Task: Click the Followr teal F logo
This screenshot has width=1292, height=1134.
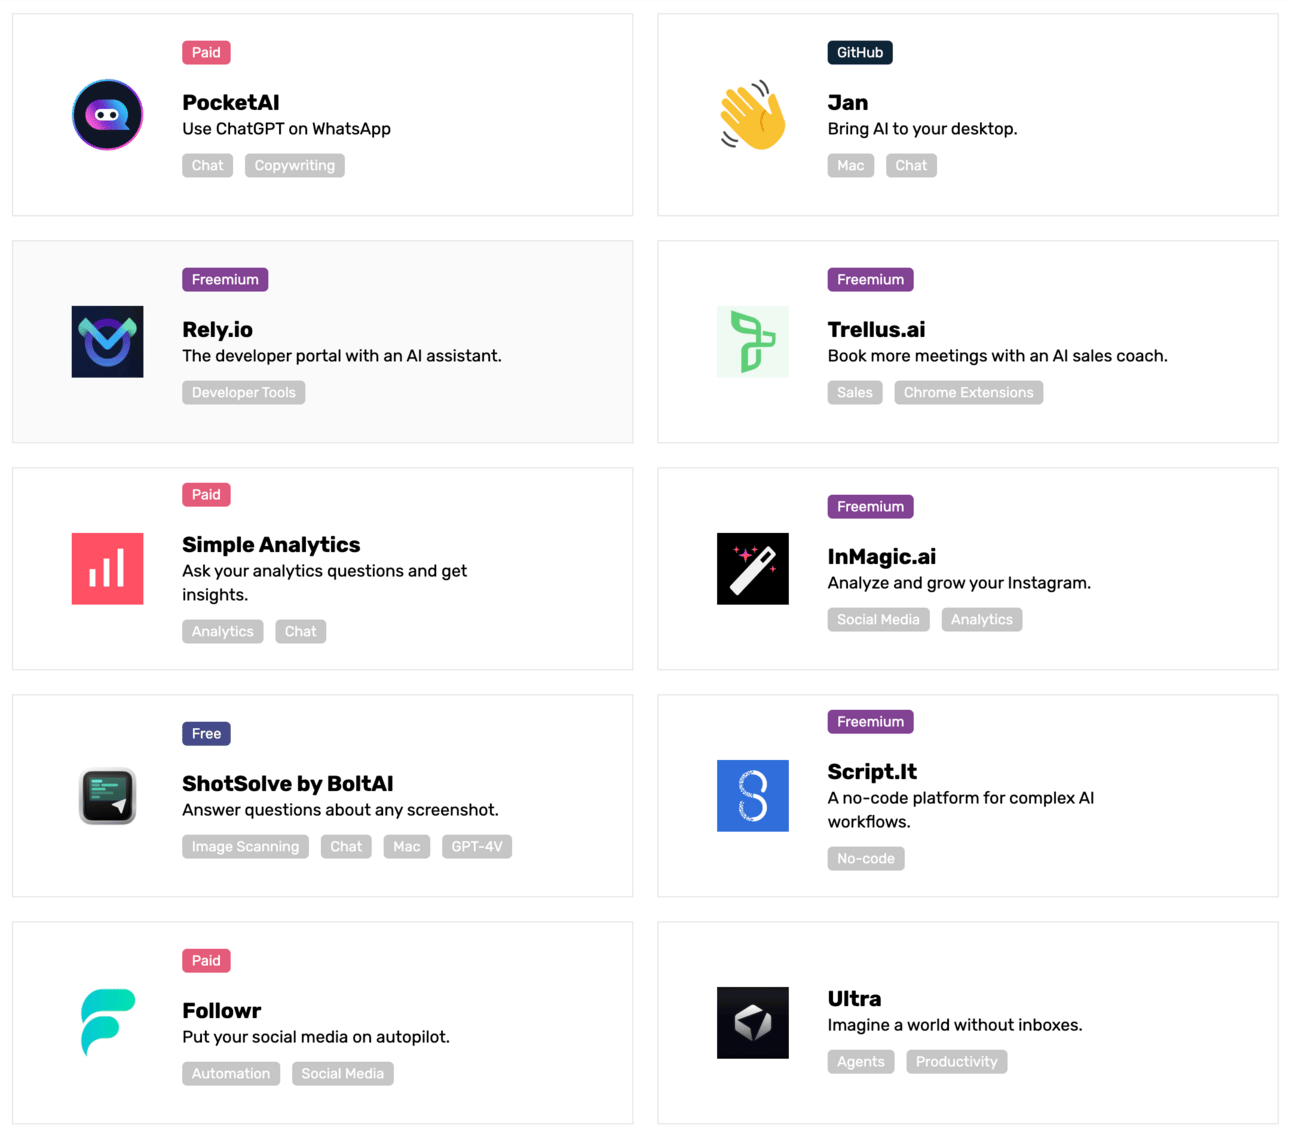Action: click(107, 1022)
